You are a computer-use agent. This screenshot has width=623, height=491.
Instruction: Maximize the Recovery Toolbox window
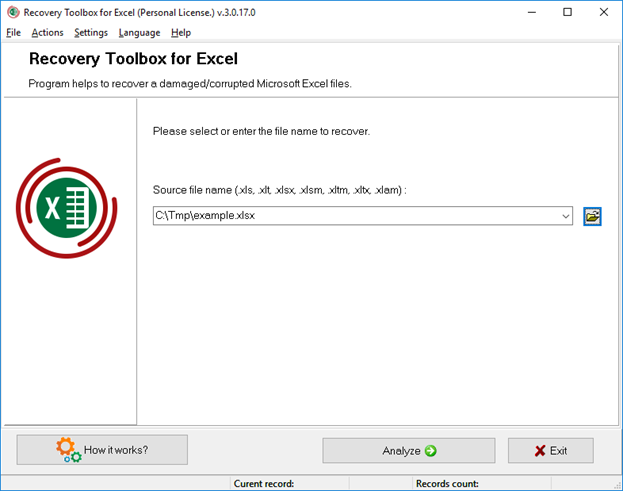click(567, 12)
